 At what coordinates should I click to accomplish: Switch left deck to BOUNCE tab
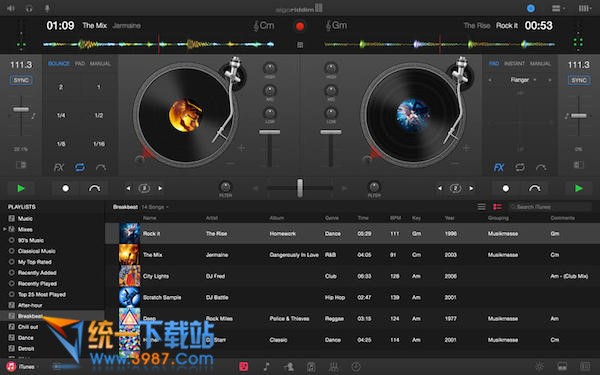click(59, 64)
